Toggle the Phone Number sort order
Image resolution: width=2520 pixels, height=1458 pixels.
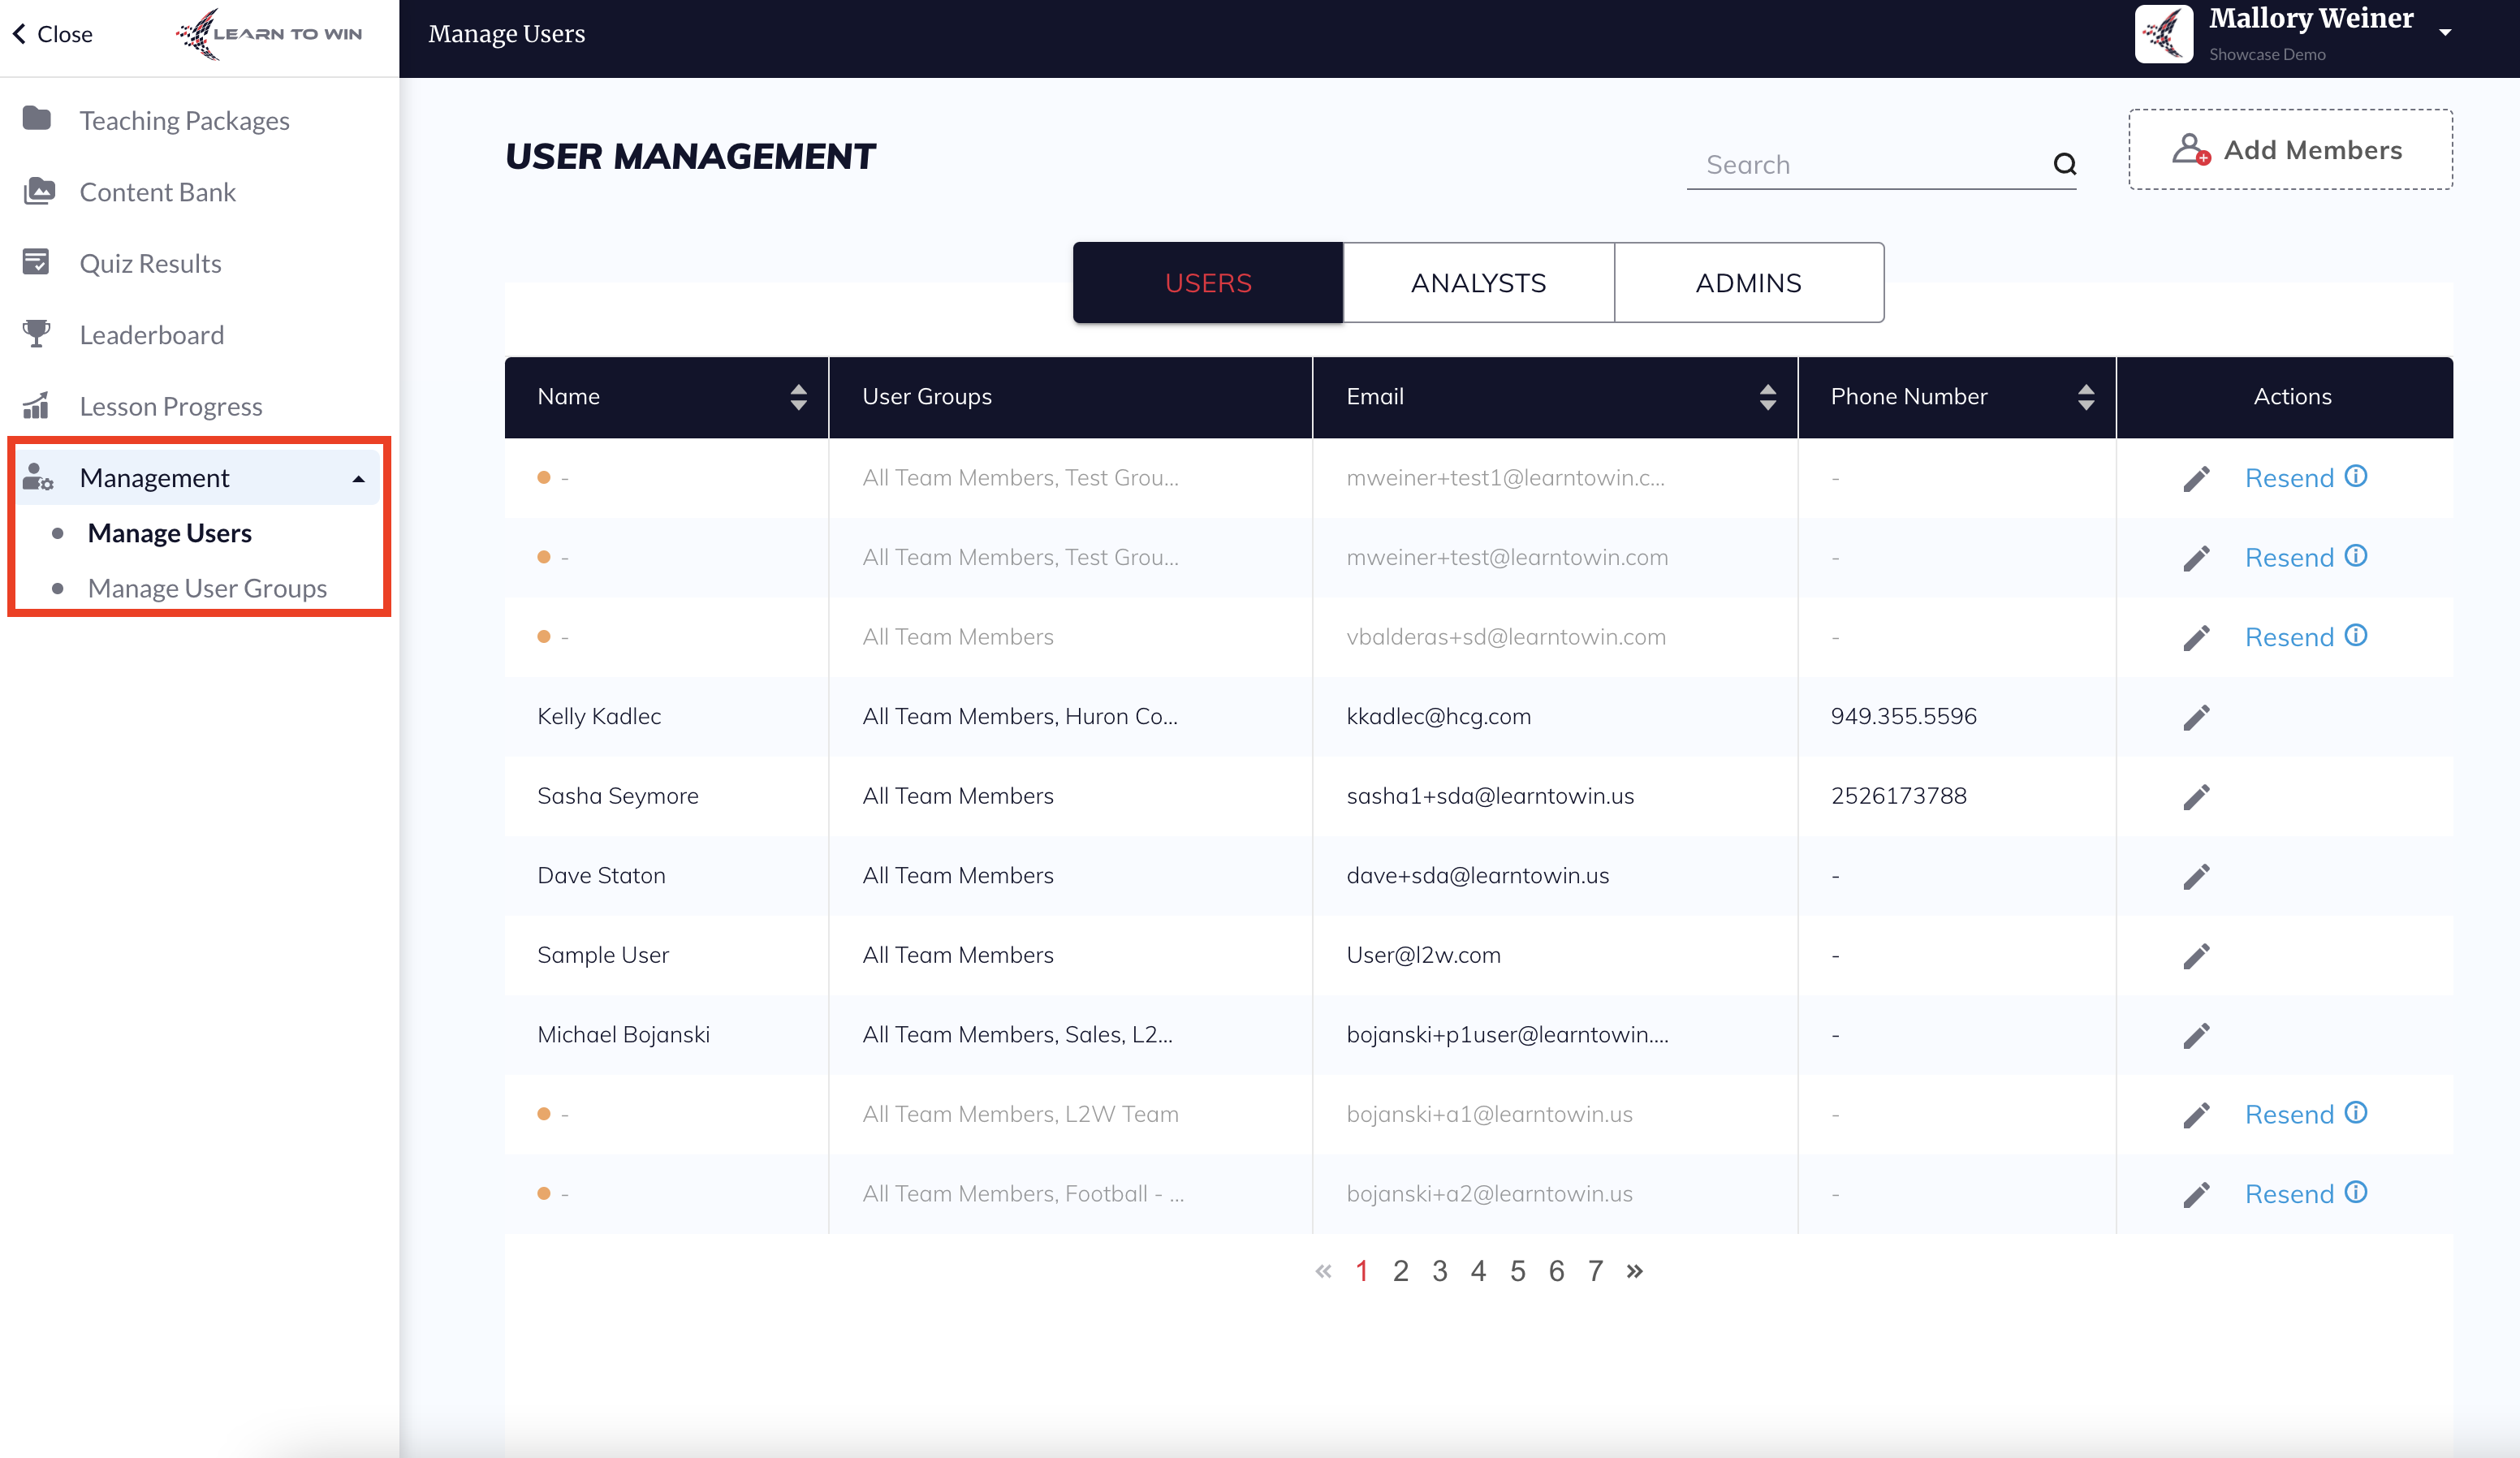pos(2085,397)
